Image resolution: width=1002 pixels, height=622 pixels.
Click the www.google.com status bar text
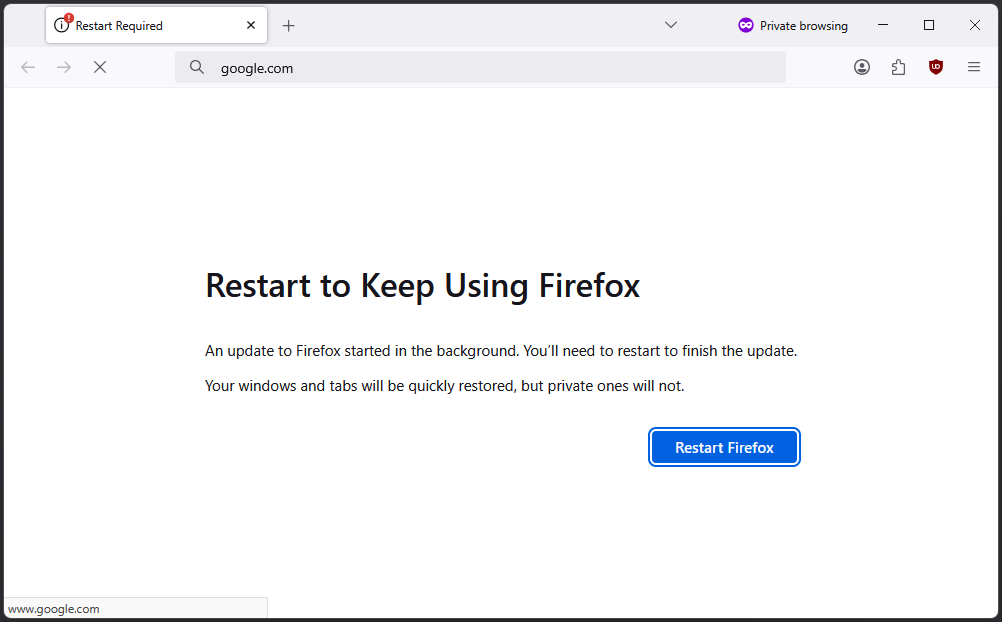(54, 609)
